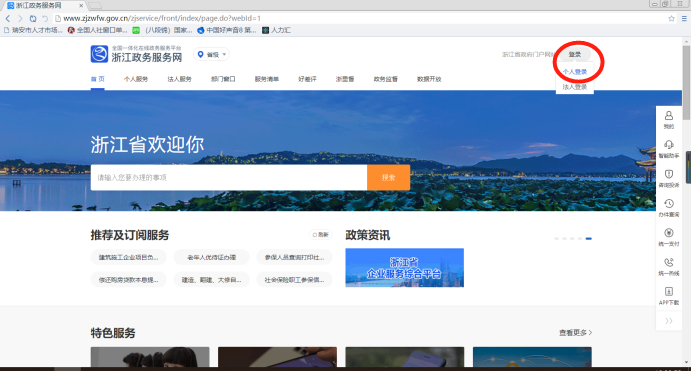This screenshot has height=372, width=692.
Task: Open the 服务清单 navigation tab
Action: 267,79
